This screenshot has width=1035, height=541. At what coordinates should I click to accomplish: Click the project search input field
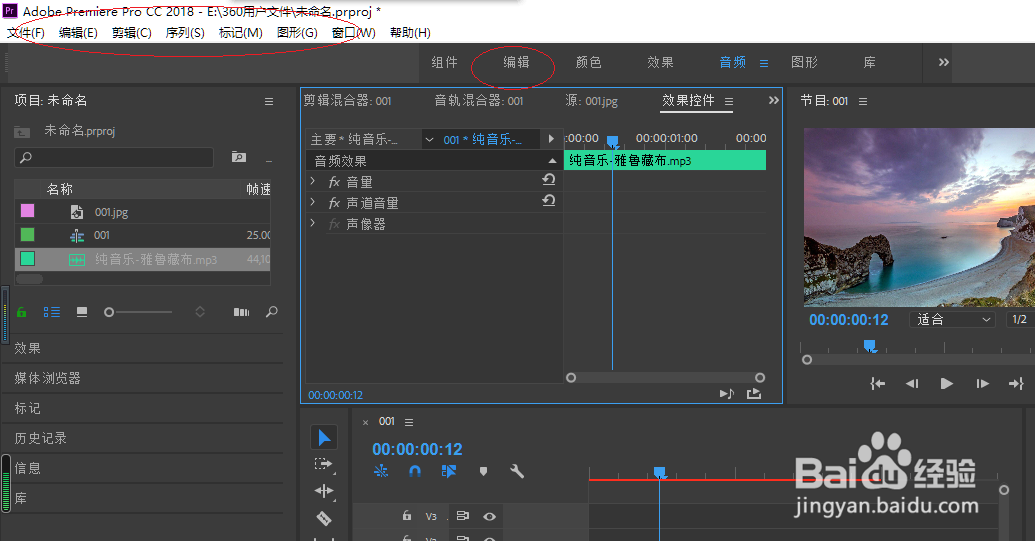[x=114, y=158]
